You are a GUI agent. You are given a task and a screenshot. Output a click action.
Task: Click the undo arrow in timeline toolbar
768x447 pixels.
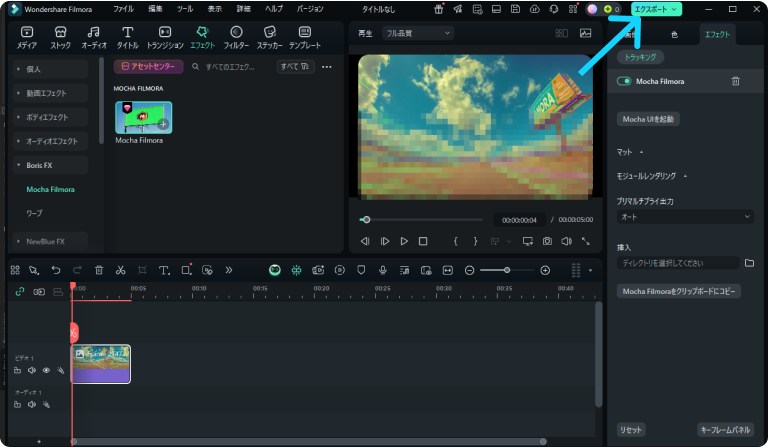pos(56,270)
